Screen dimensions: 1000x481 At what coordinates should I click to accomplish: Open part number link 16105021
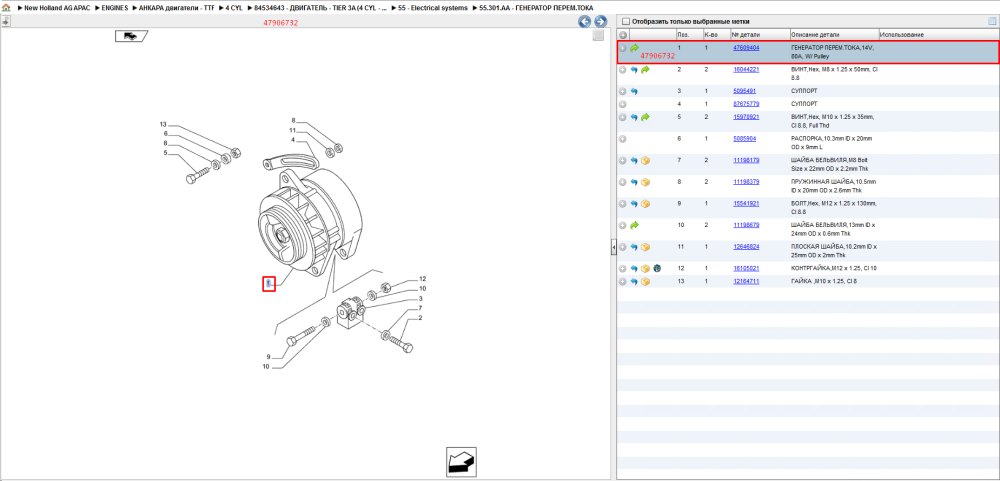point(746,268)
